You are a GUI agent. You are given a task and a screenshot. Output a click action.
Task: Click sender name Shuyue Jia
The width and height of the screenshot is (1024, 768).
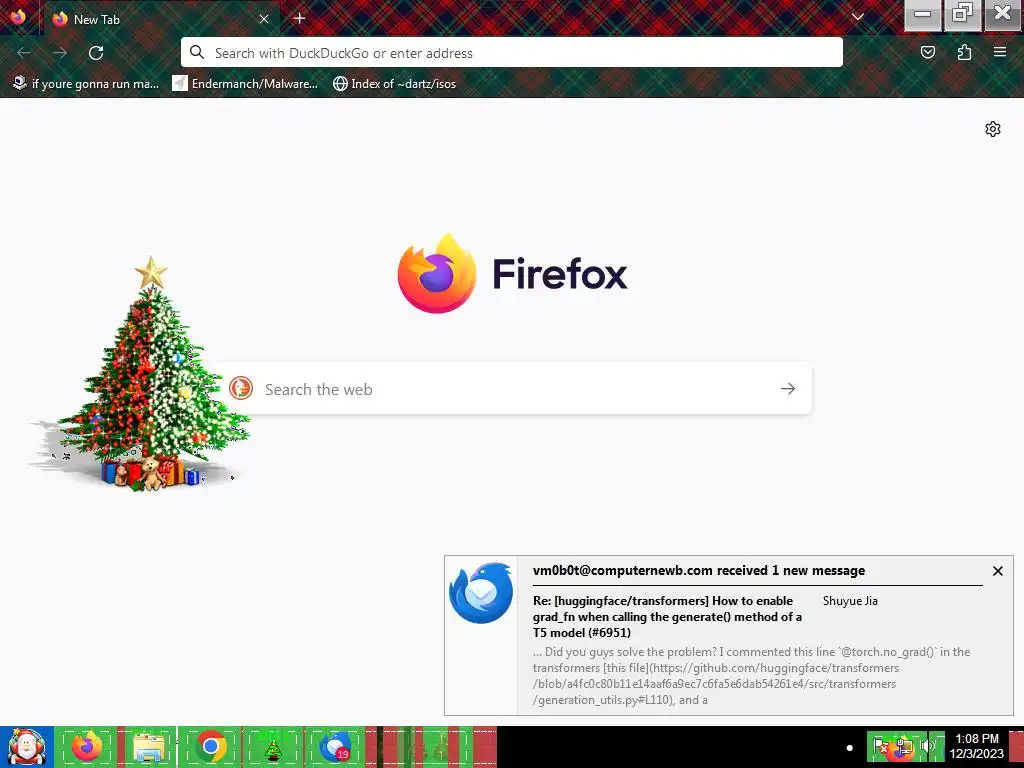tap(850, 601)
